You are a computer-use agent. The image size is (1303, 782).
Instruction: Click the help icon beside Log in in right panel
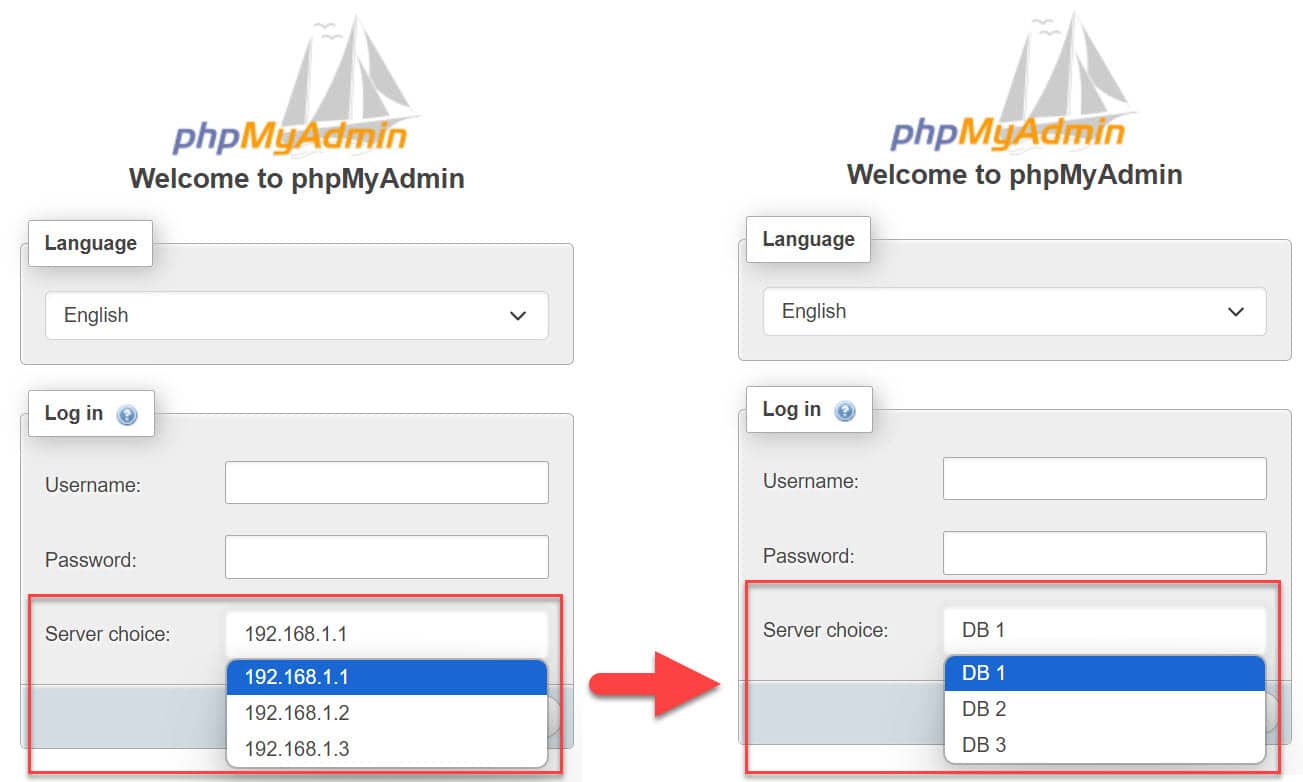(x=845, y=411)
